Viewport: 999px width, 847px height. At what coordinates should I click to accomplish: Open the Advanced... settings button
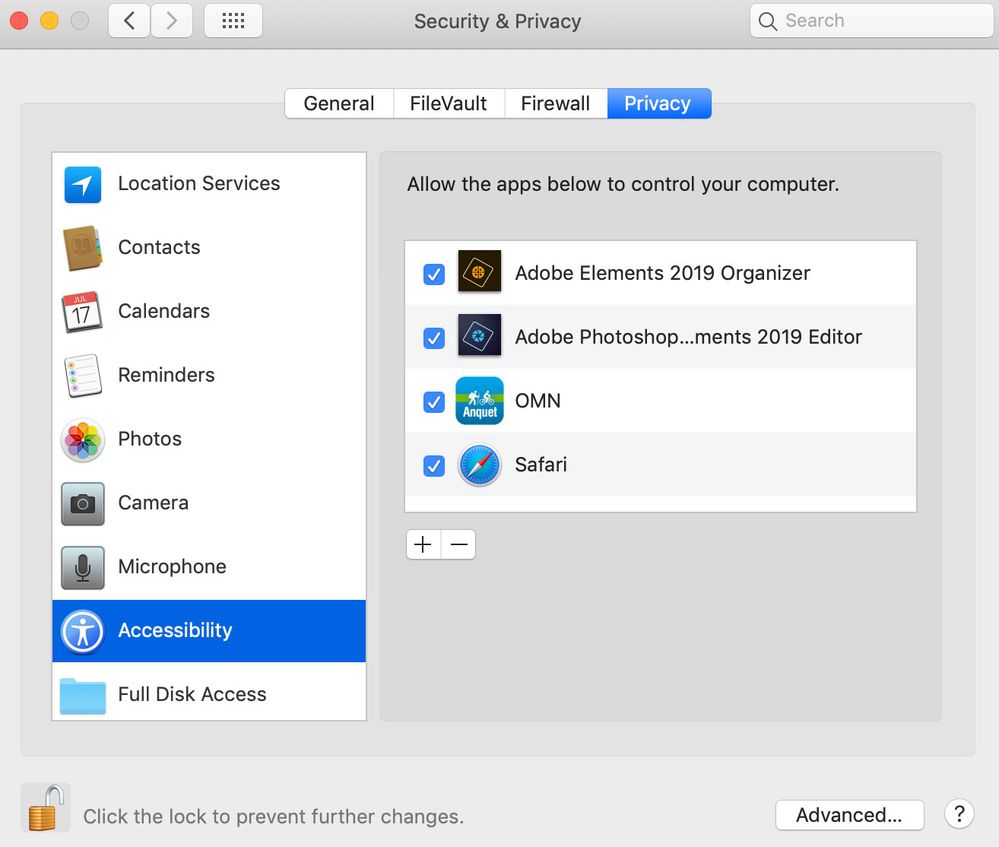849,814
